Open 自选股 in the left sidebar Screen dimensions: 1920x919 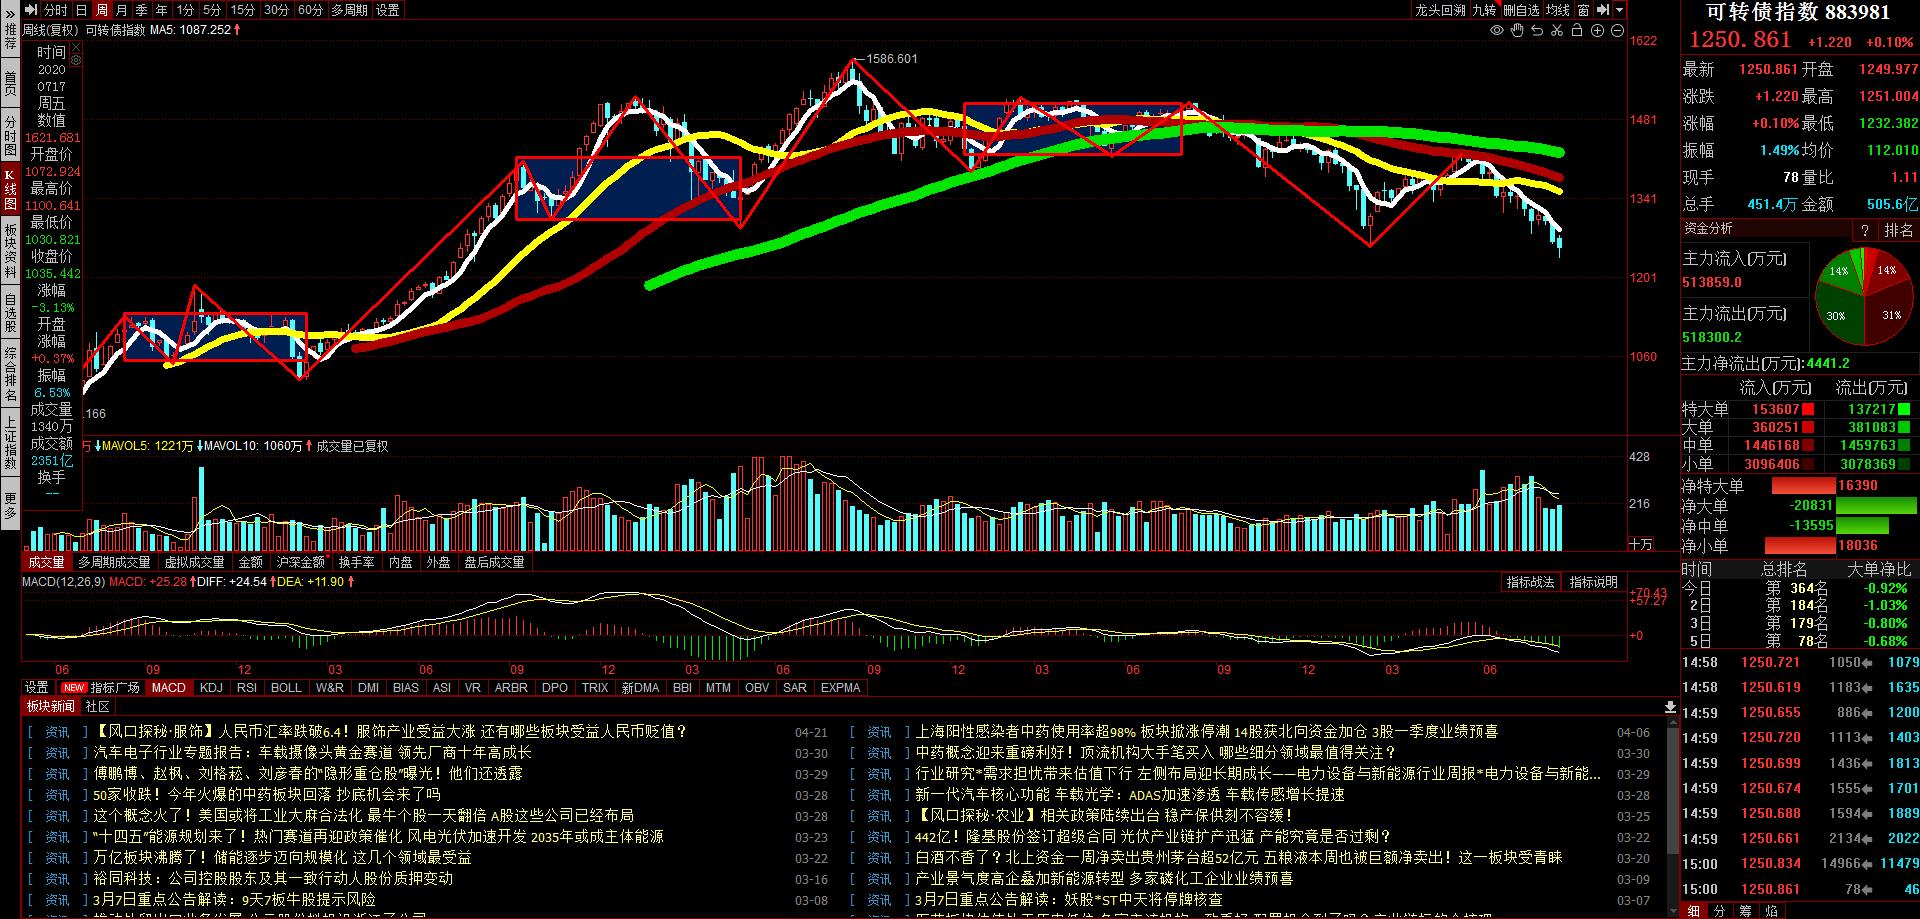10,313
